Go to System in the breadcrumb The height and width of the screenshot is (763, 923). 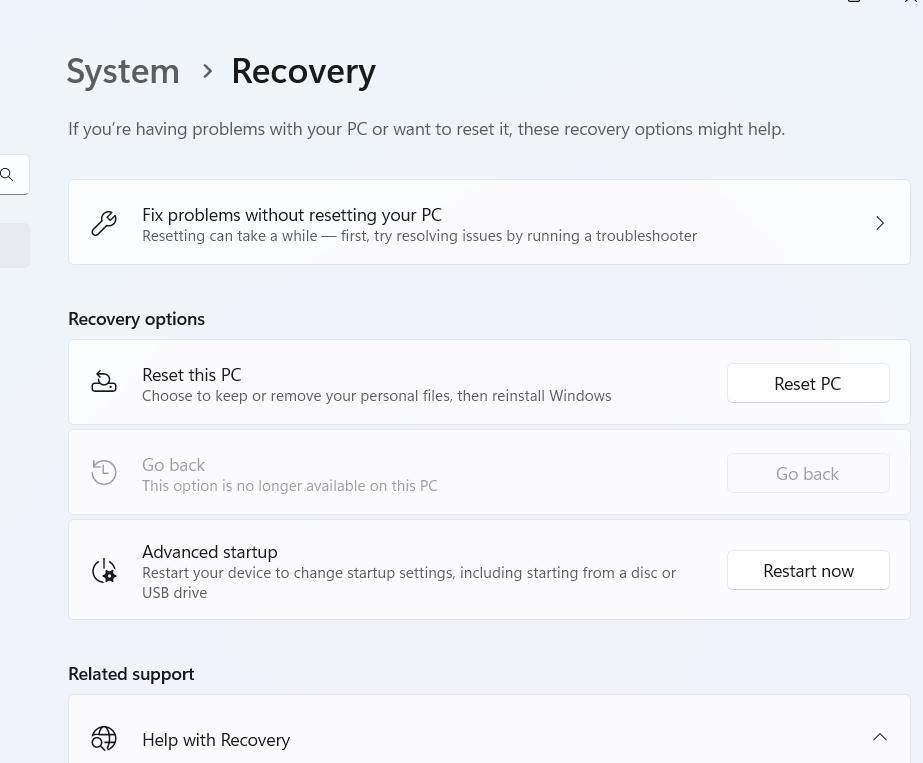tap(123, 72)
